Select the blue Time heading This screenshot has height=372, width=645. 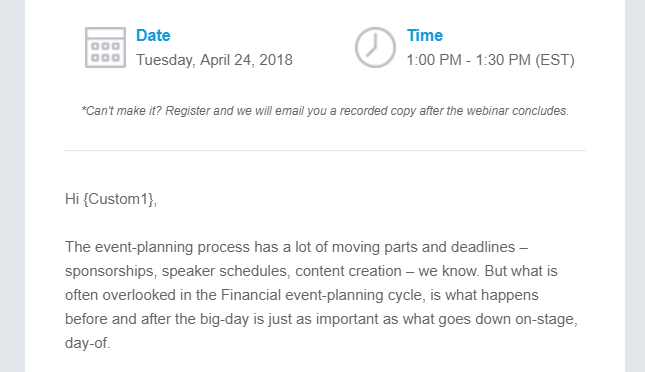[425, 35]
